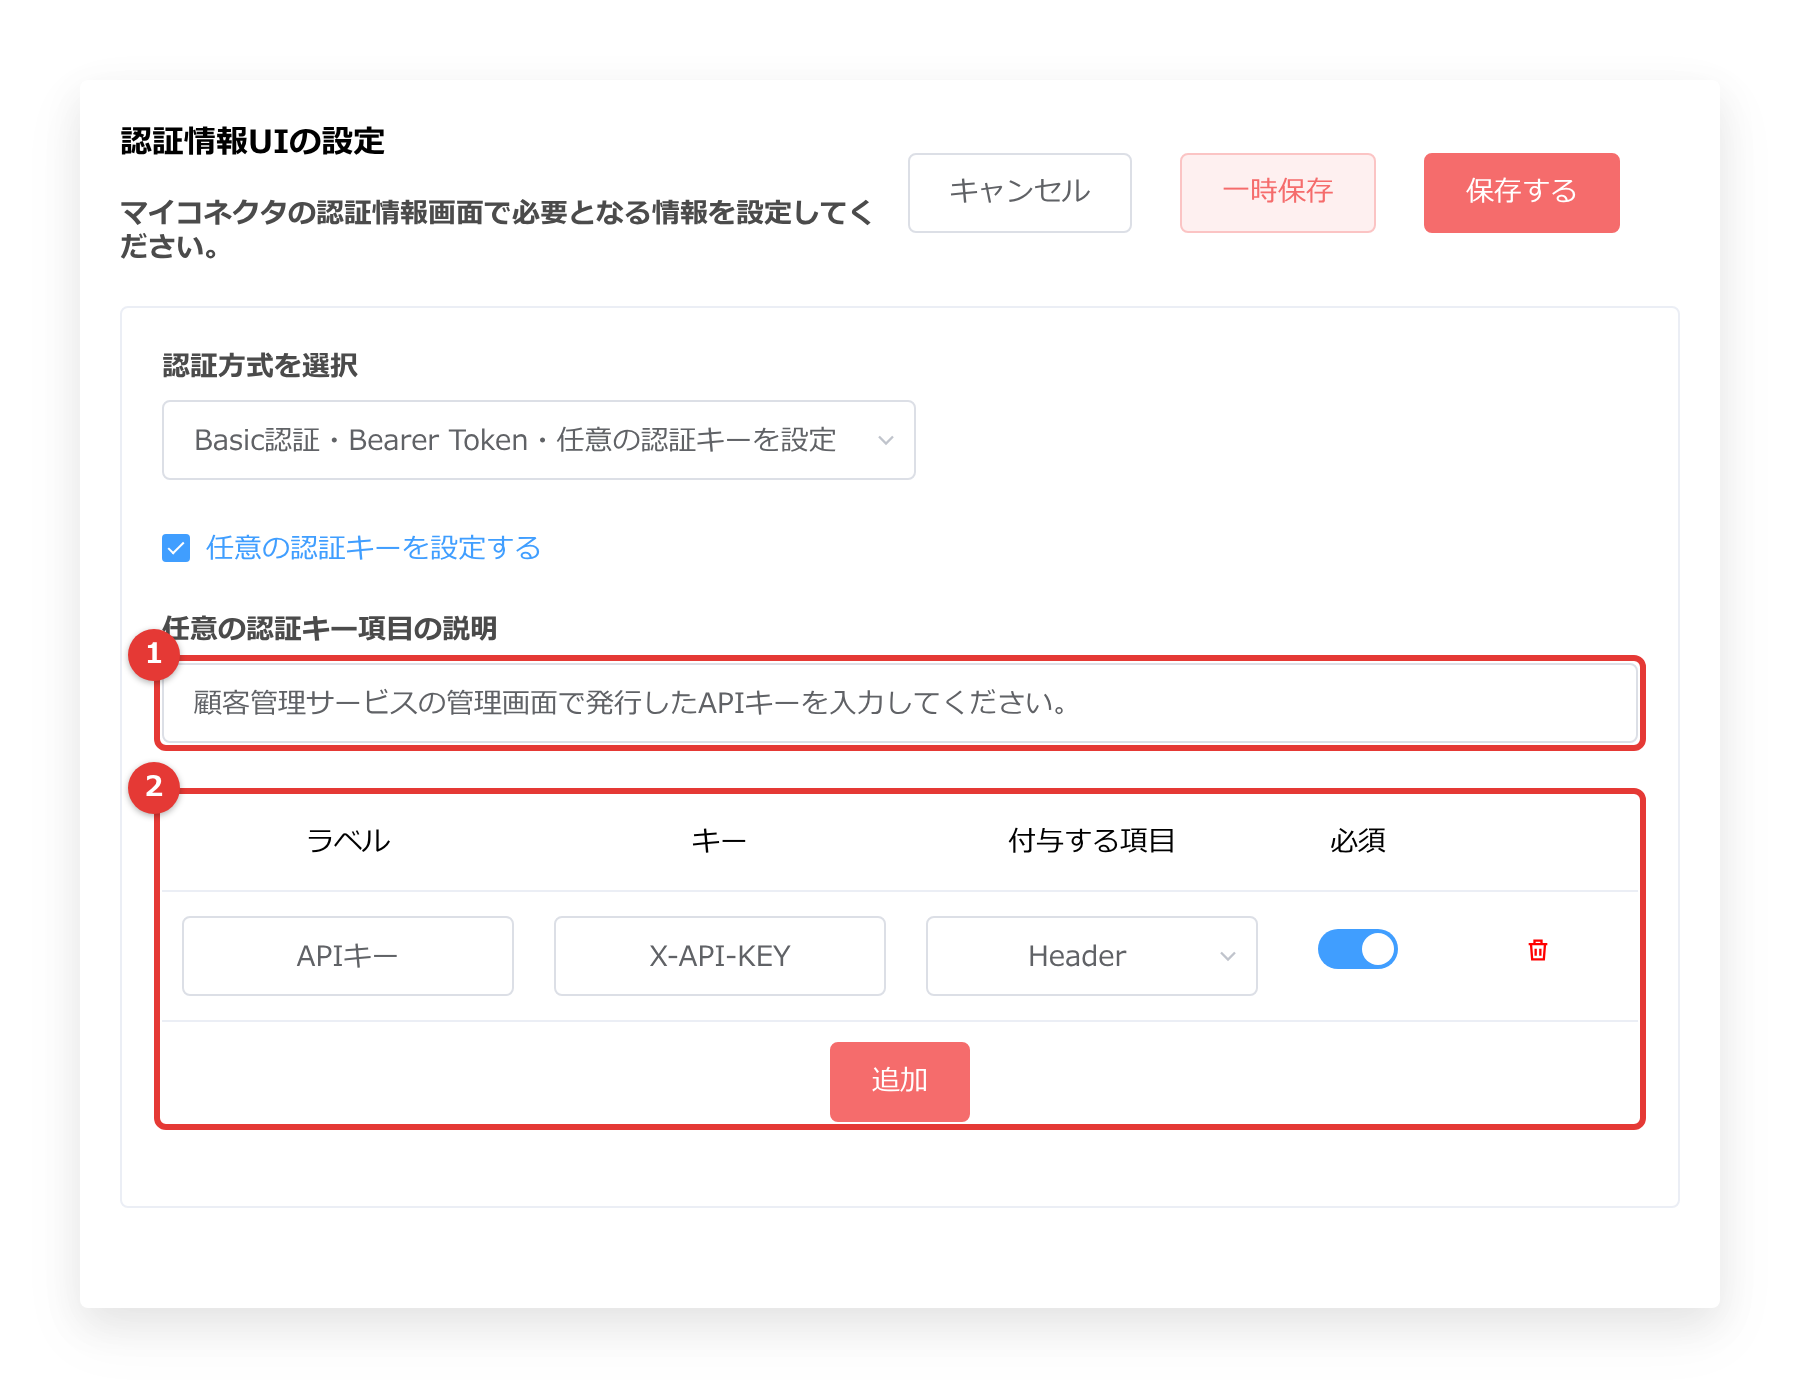This screenshot has width=1800, height=1386.
Task: Click the キー column header
Action: [x=719, y=841]
